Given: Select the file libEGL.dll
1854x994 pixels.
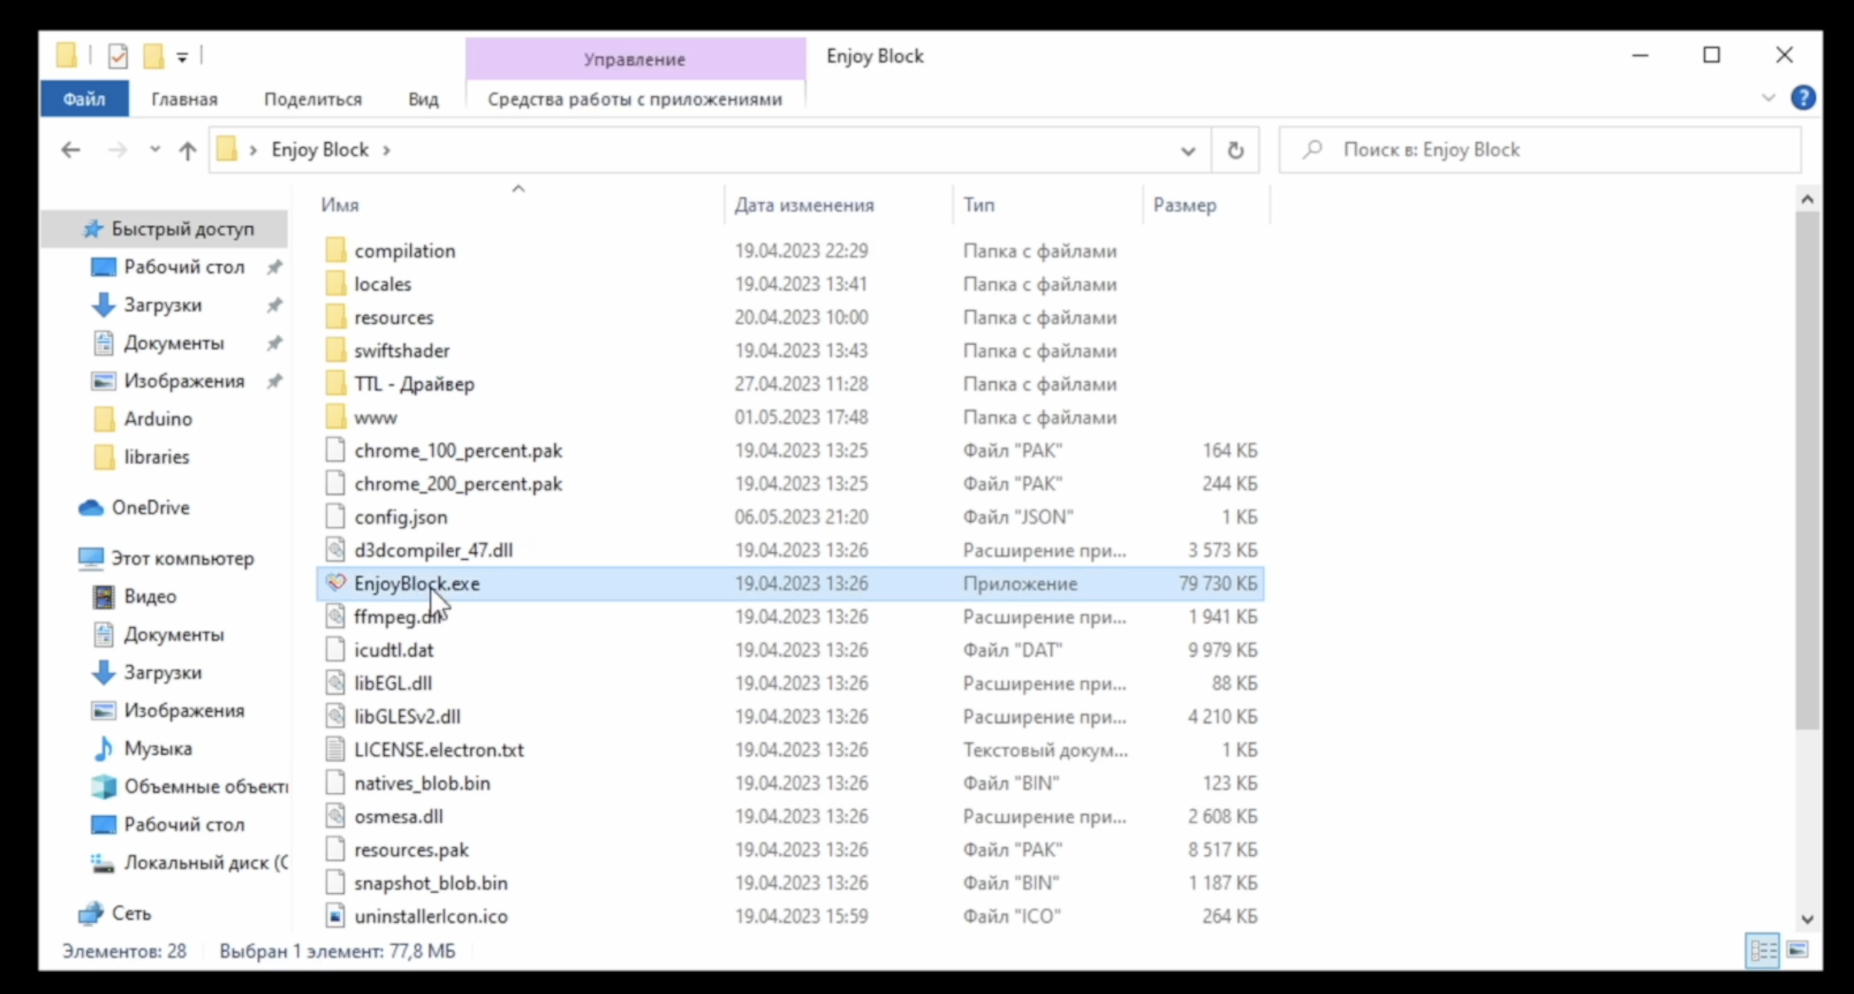Looking at the screenshot, I should click(393, 683).
